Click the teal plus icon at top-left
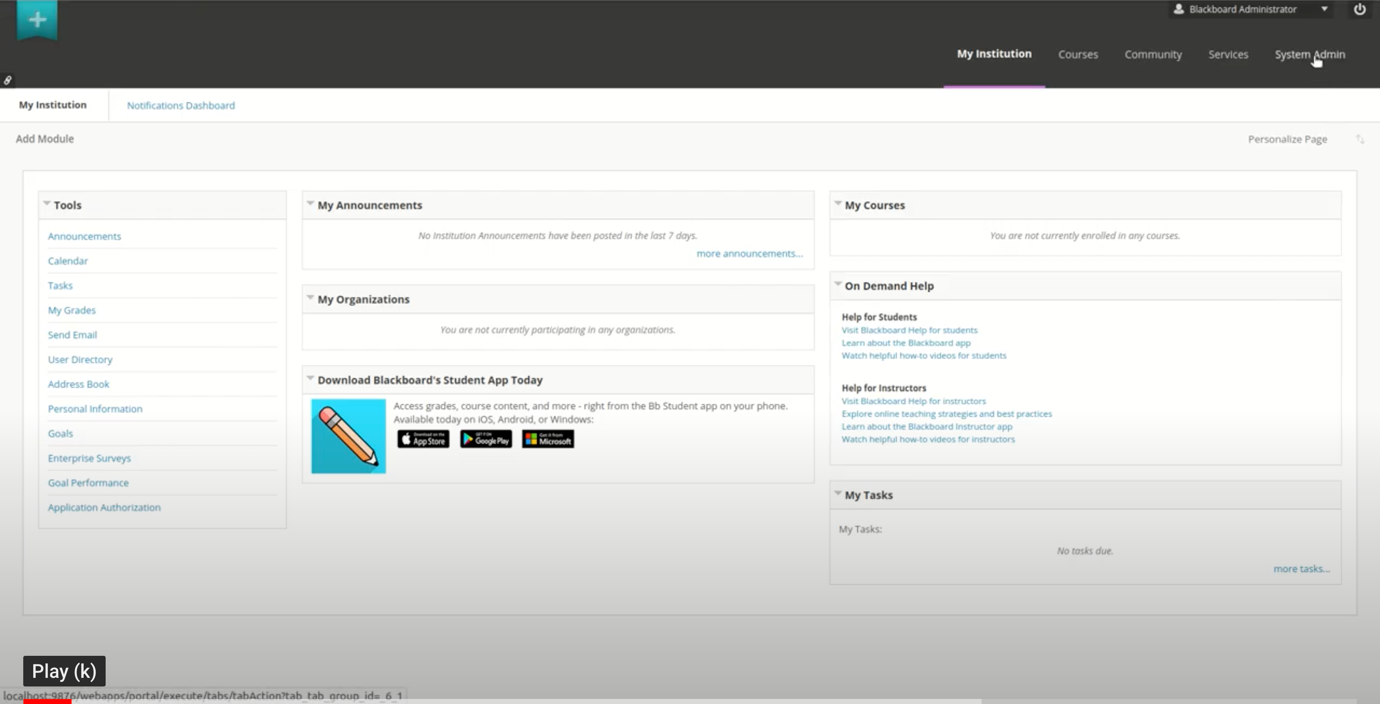Viewport: 1380px width, 704px height. tap(37, 20)
